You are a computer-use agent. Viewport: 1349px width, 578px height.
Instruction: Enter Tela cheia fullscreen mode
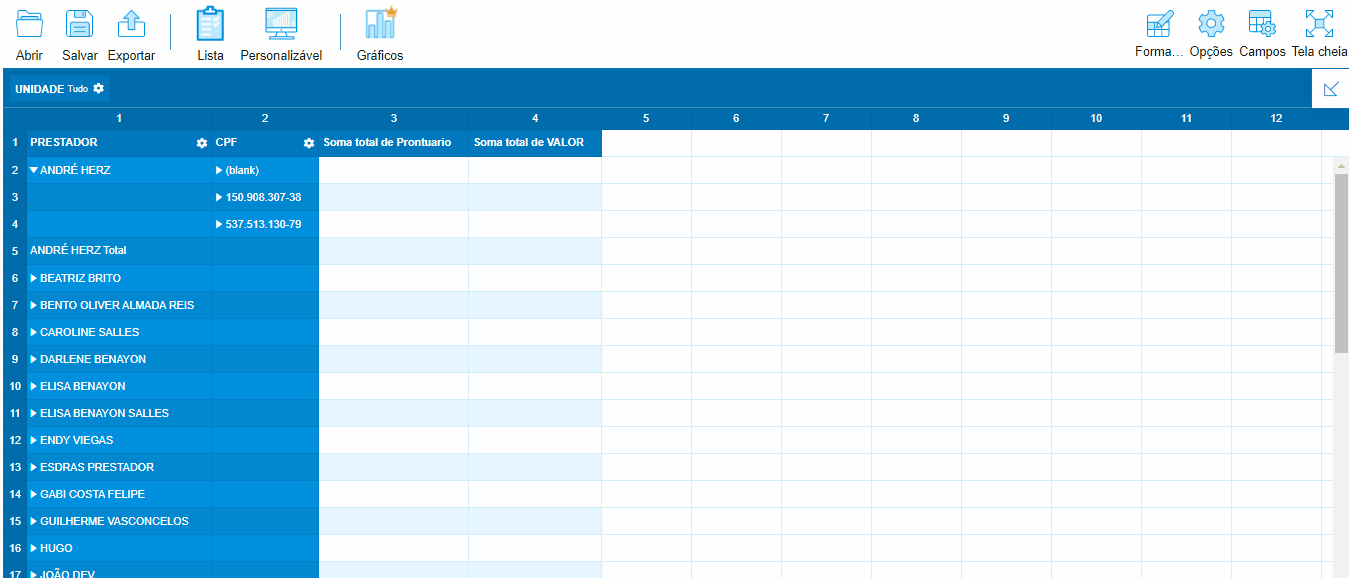[x=1319, y=25]
